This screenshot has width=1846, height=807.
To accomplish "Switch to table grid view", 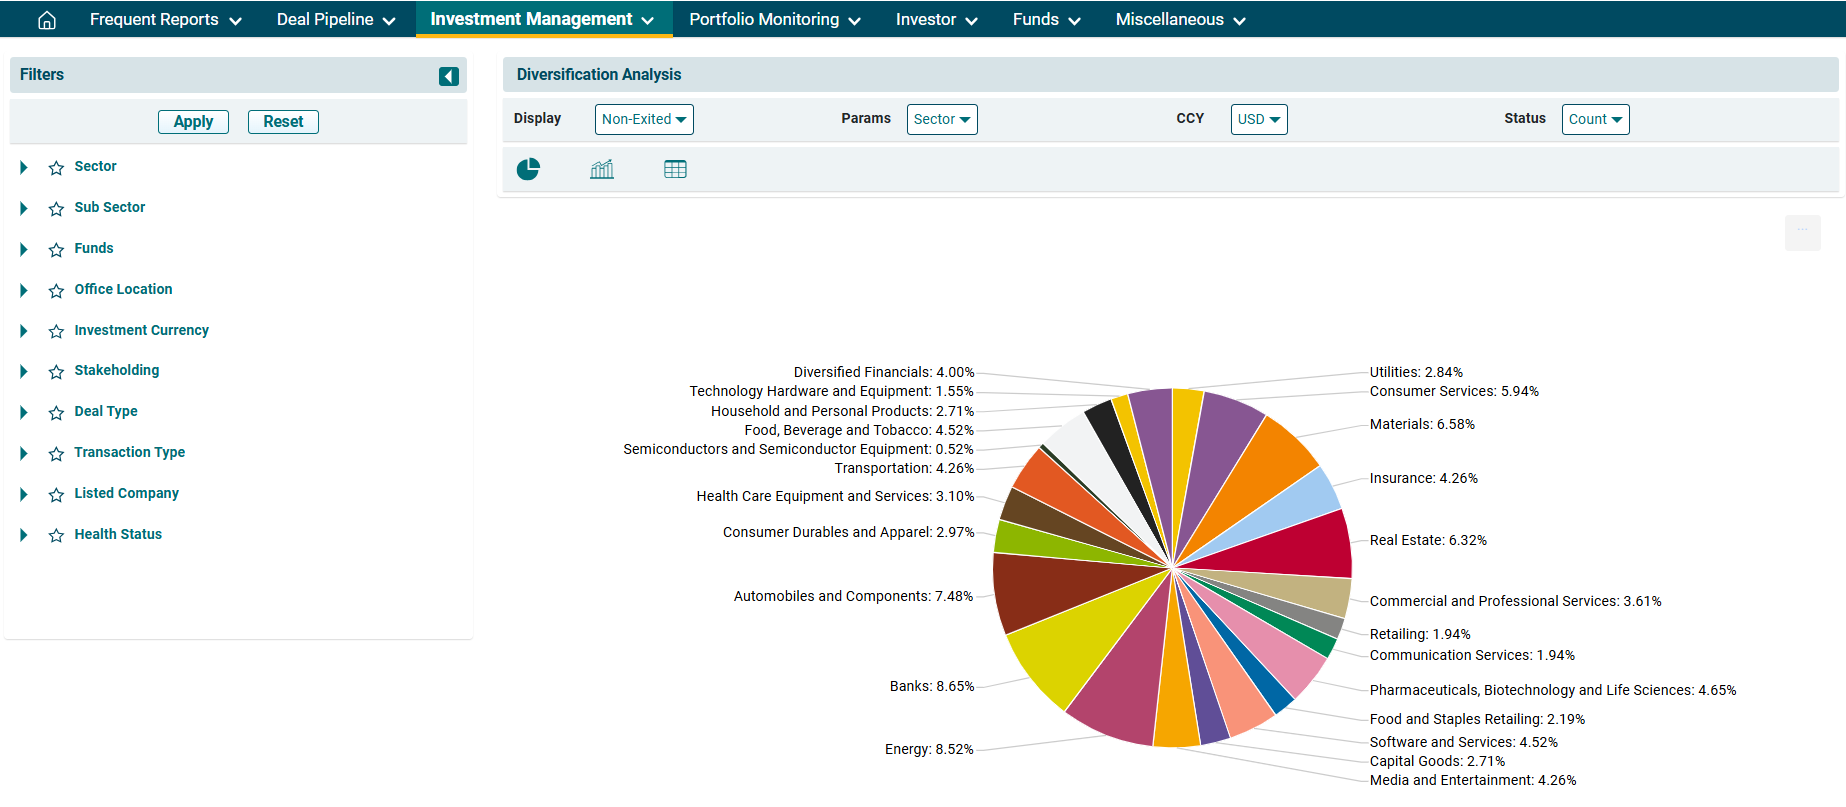I will pos(675,169).
